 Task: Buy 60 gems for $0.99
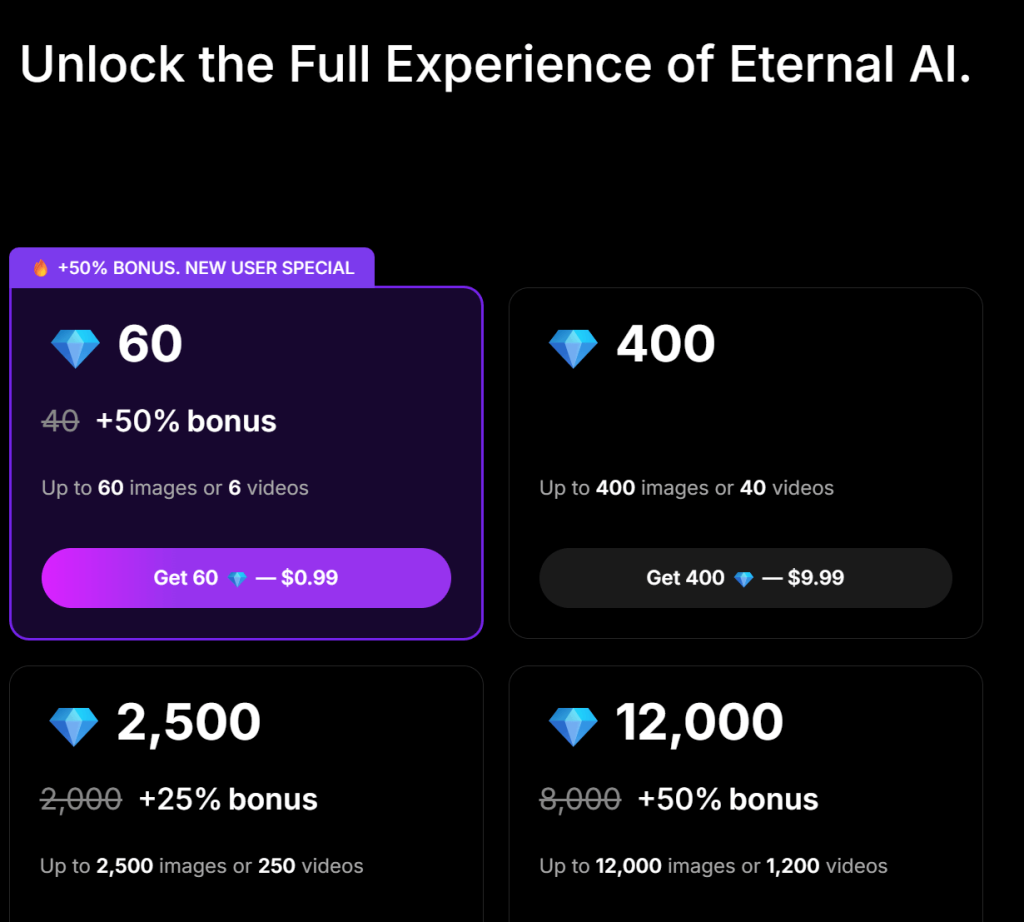pyautogui.click(x=246, y=578)
